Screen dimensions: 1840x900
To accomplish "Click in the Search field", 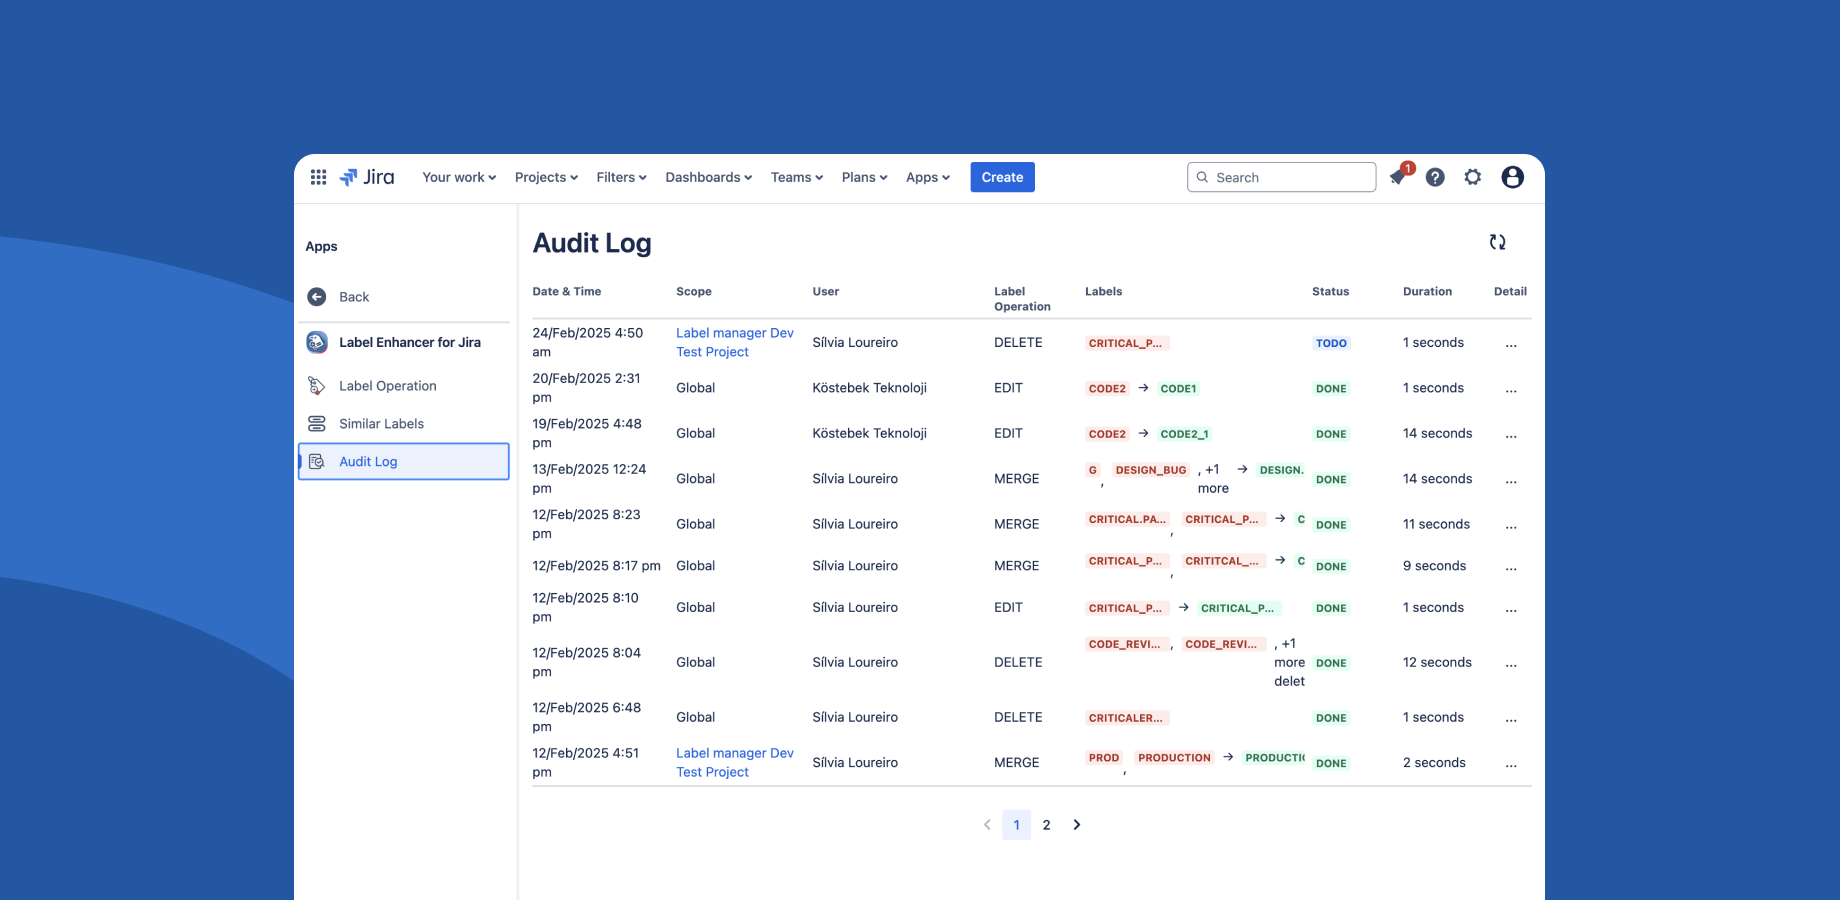I will tap(1281, 177).
